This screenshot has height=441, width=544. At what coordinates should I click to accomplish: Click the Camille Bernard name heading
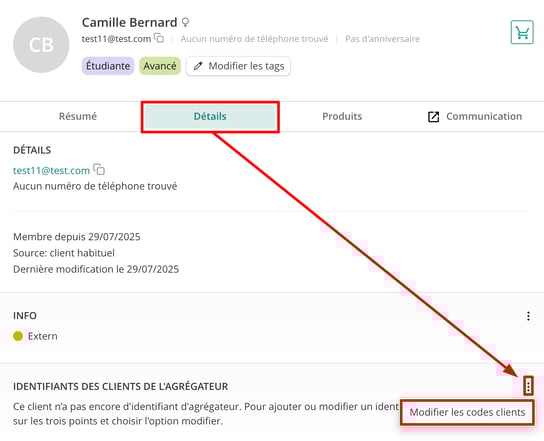pyautogui.click(x=129, y=23)
